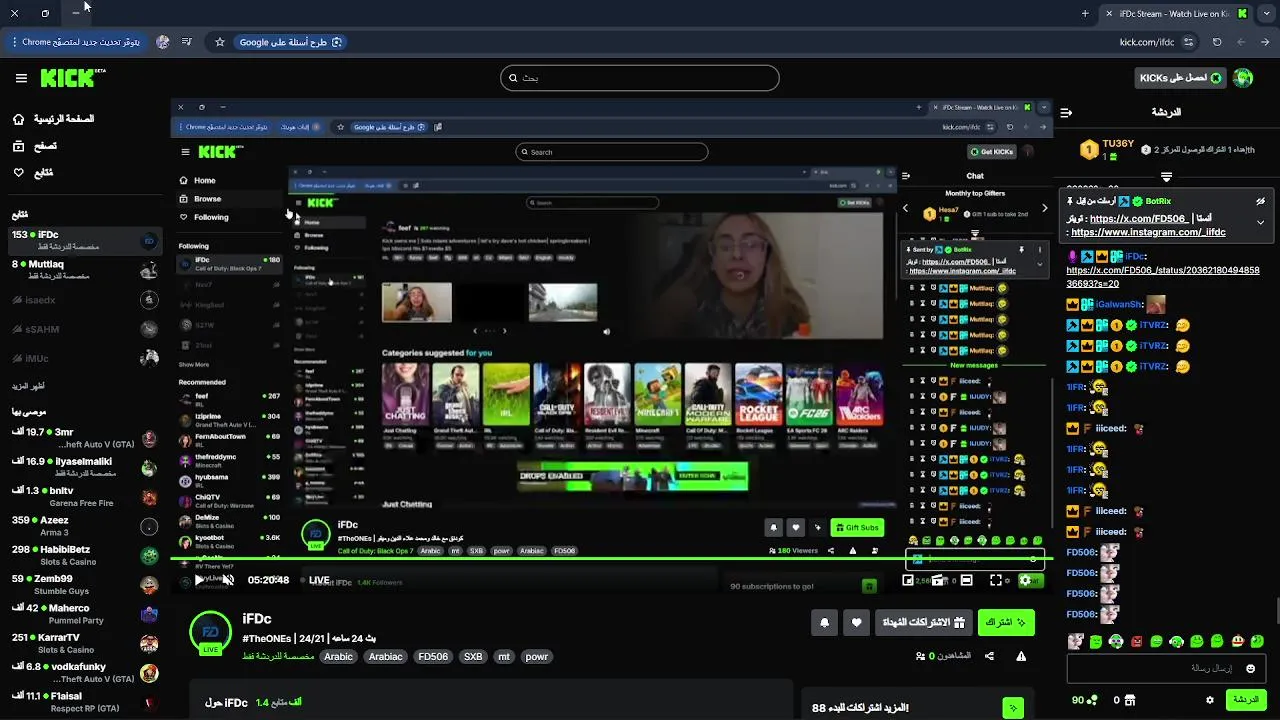Click the clip creation icon in the player
The image size is (1280, 720).
click(937, 580)
